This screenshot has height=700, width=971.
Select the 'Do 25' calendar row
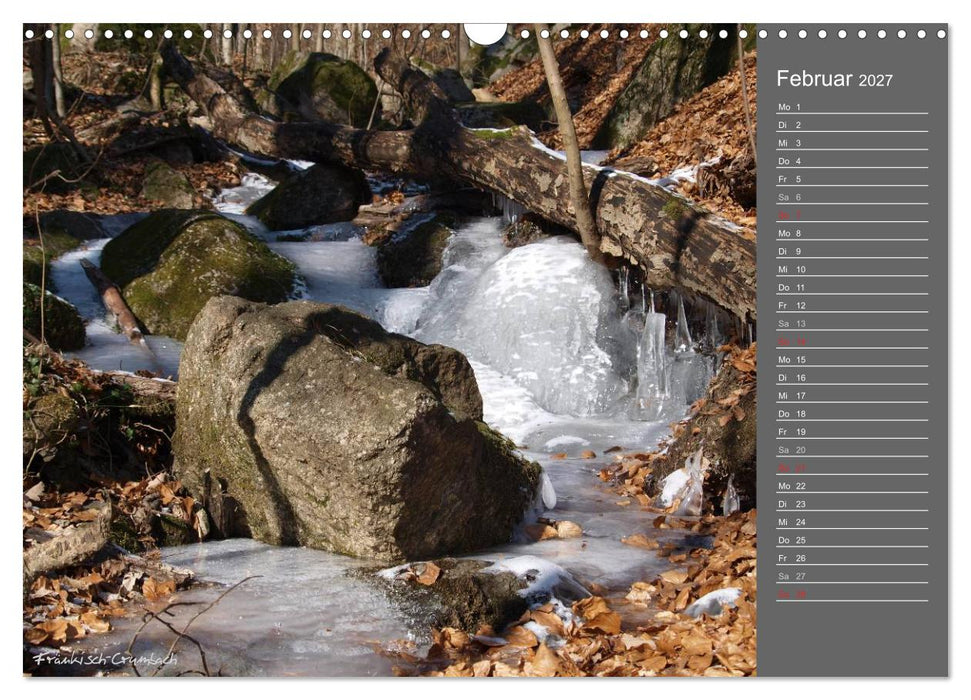(x=852, y=540)
